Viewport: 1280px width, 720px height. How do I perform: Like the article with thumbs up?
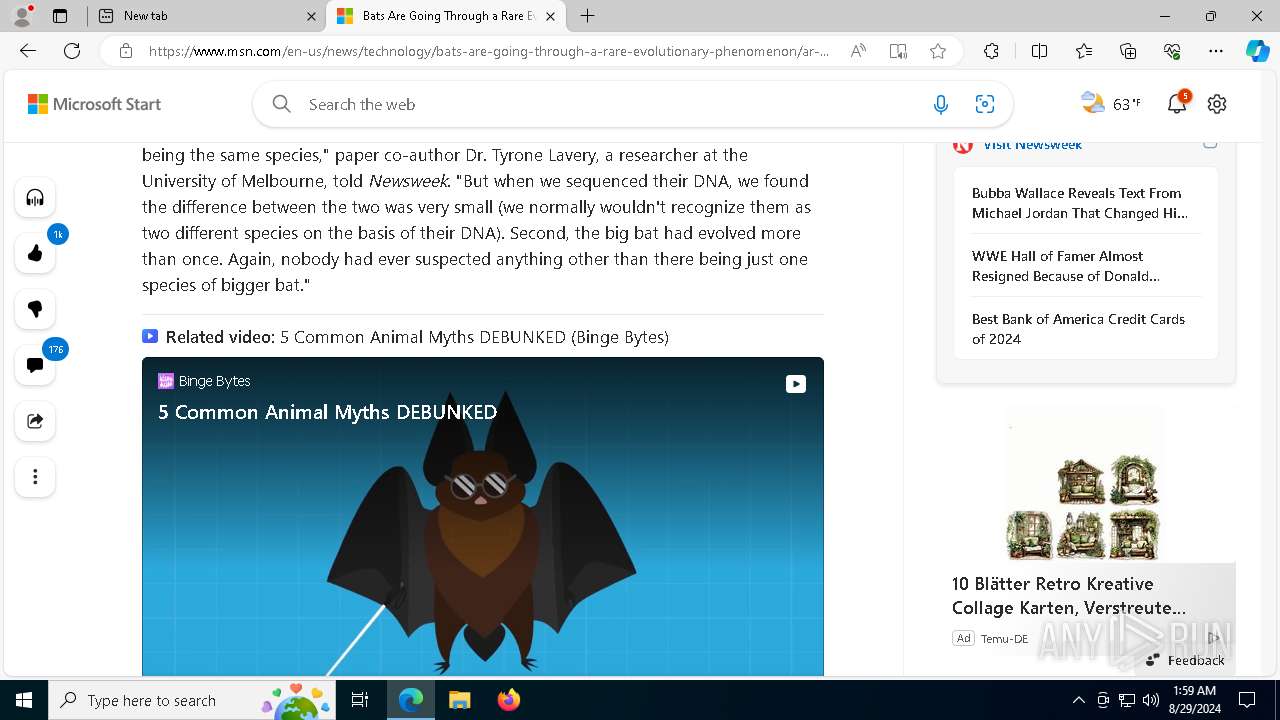[x=35, y=253]
